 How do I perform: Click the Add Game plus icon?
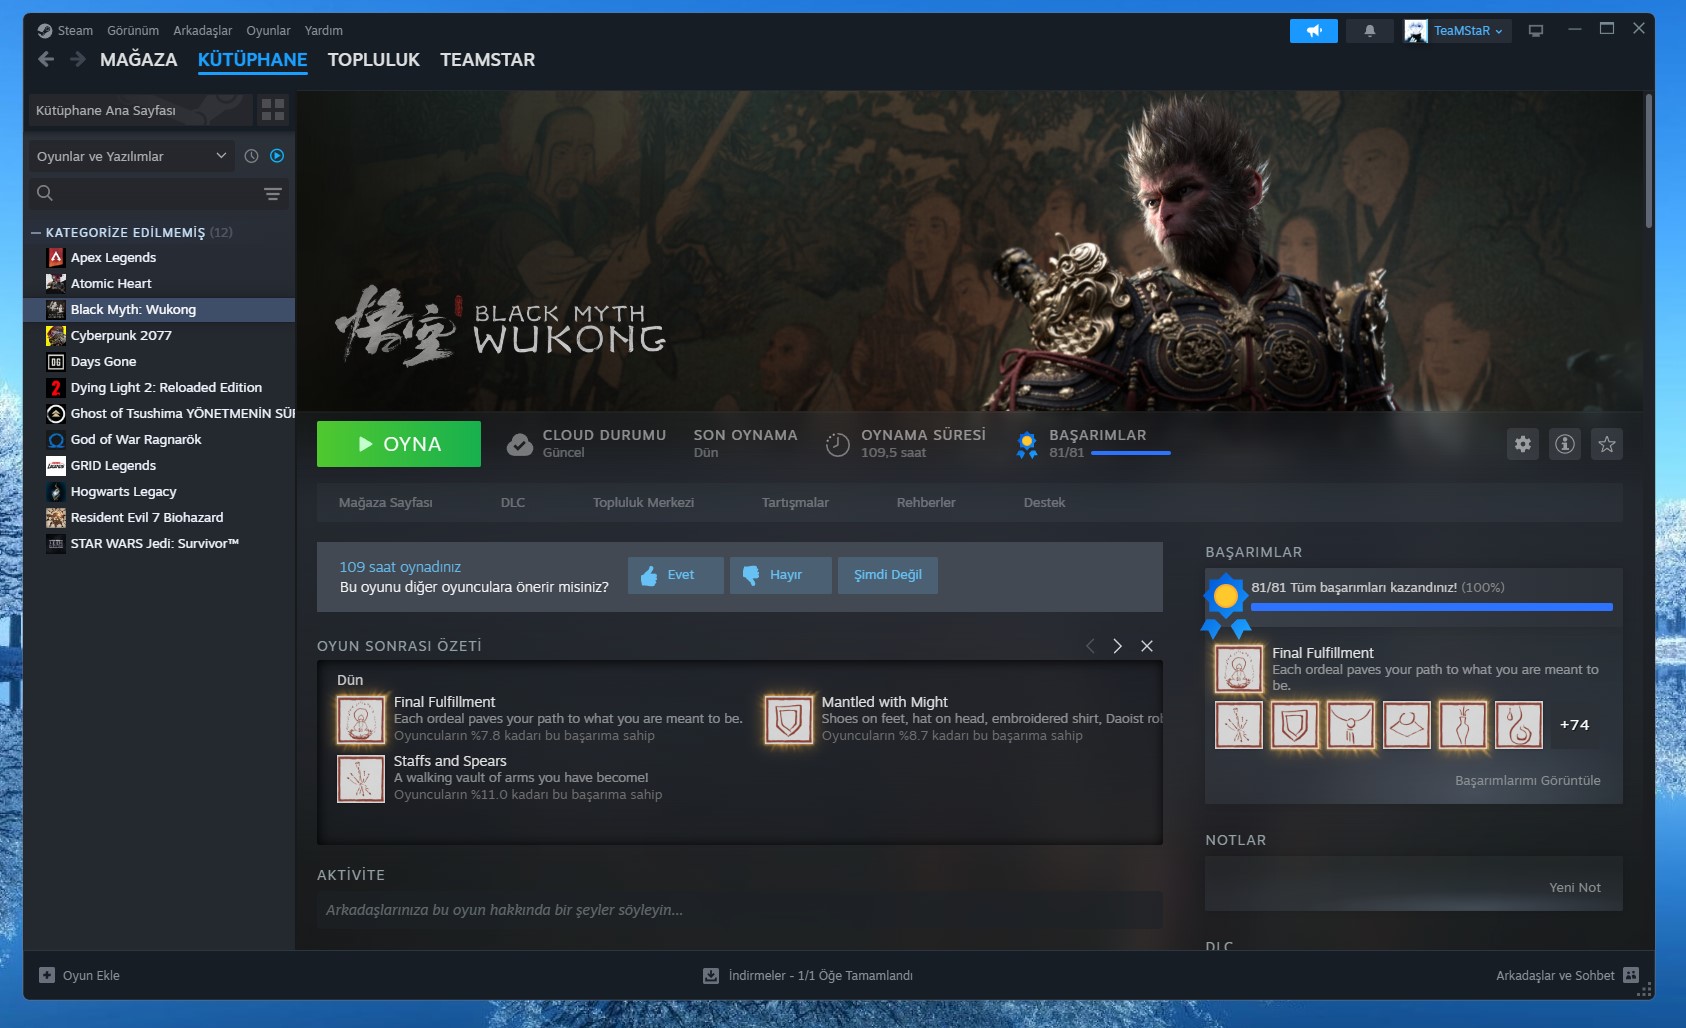[x=47, y=975]
